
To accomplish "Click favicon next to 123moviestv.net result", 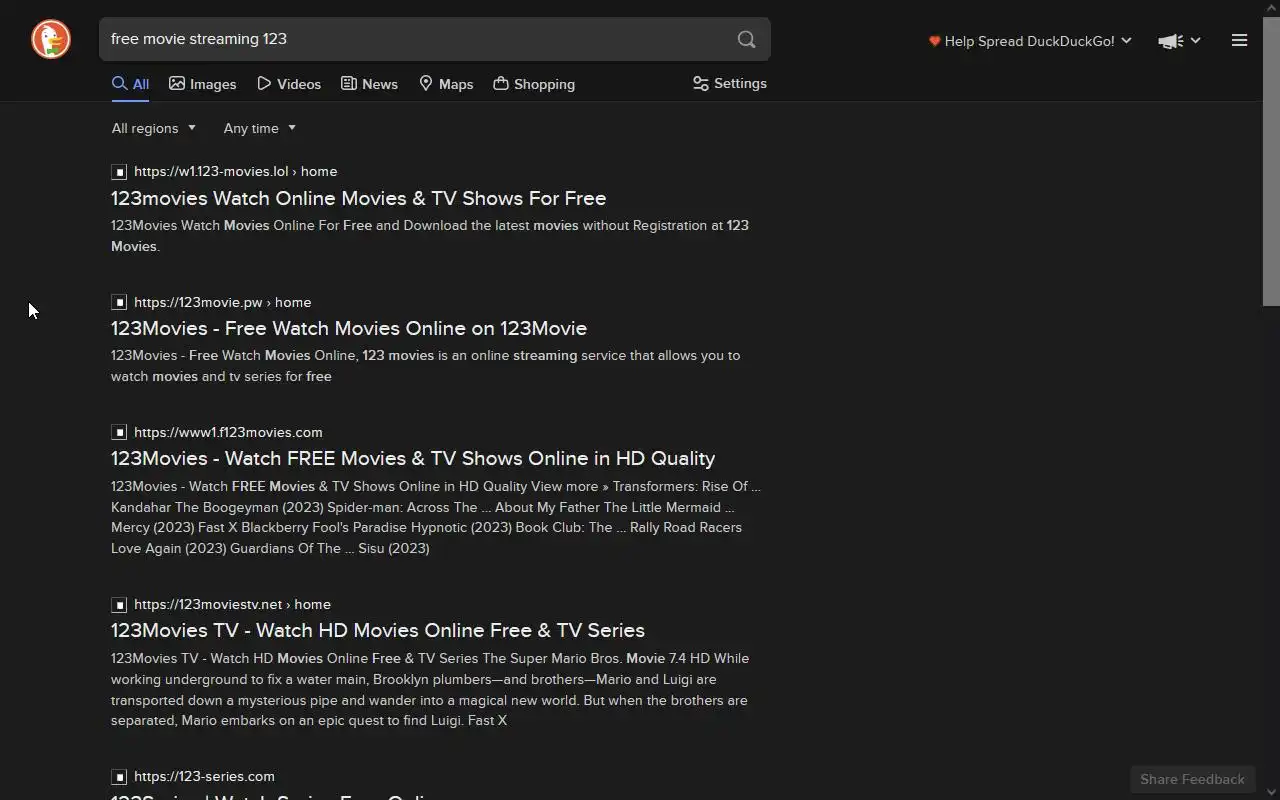I will (119, 605).
